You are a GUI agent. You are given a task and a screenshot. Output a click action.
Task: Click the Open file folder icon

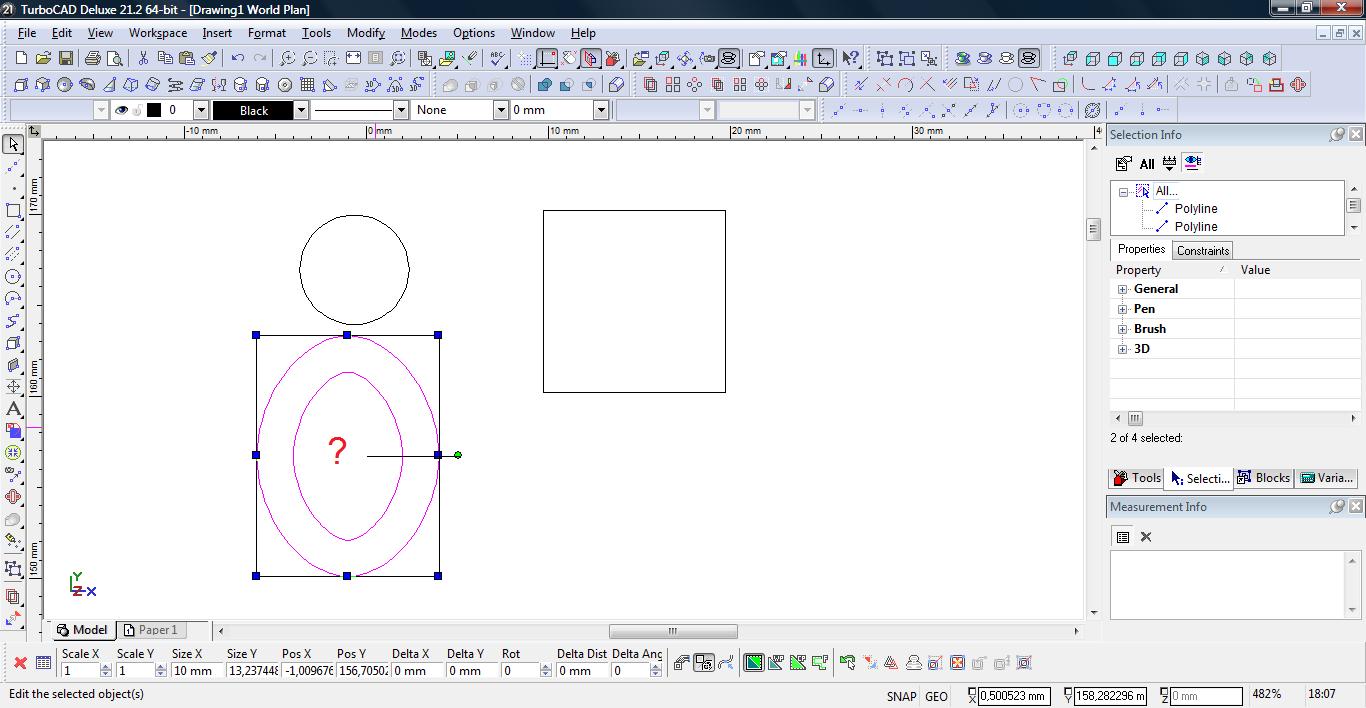[x=43, y=59]
